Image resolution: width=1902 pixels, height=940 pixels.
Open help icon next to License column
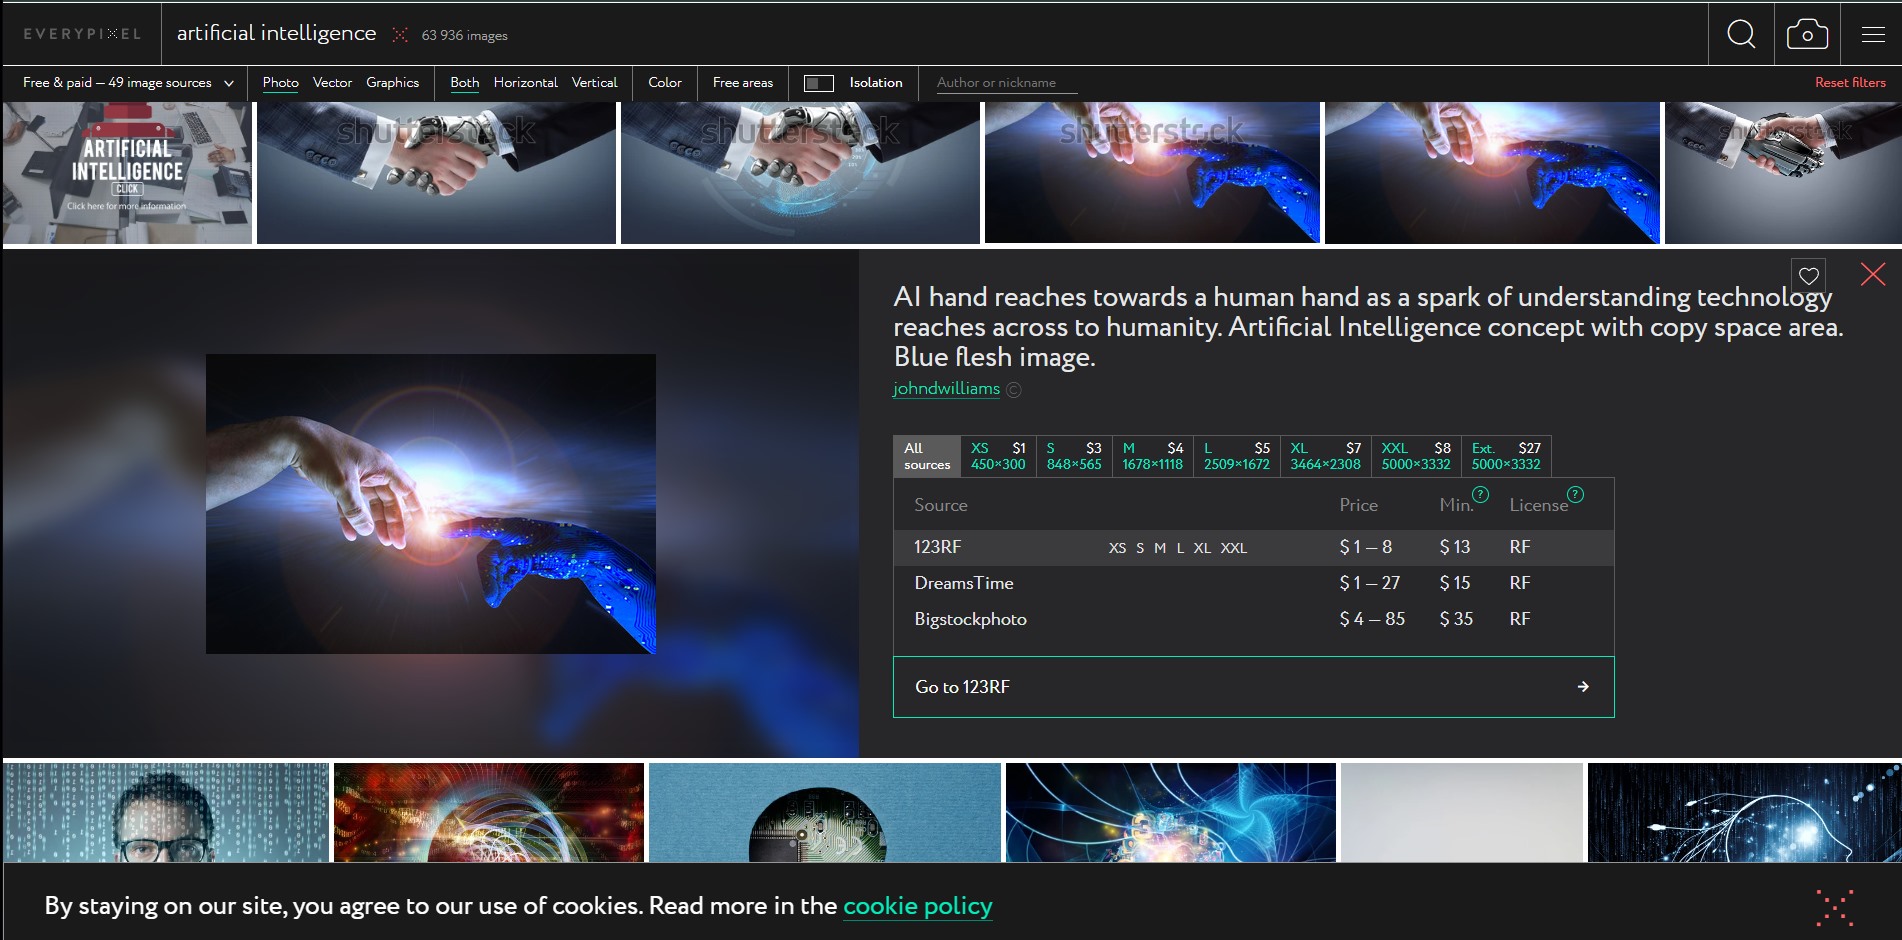tap(1575, 494)
